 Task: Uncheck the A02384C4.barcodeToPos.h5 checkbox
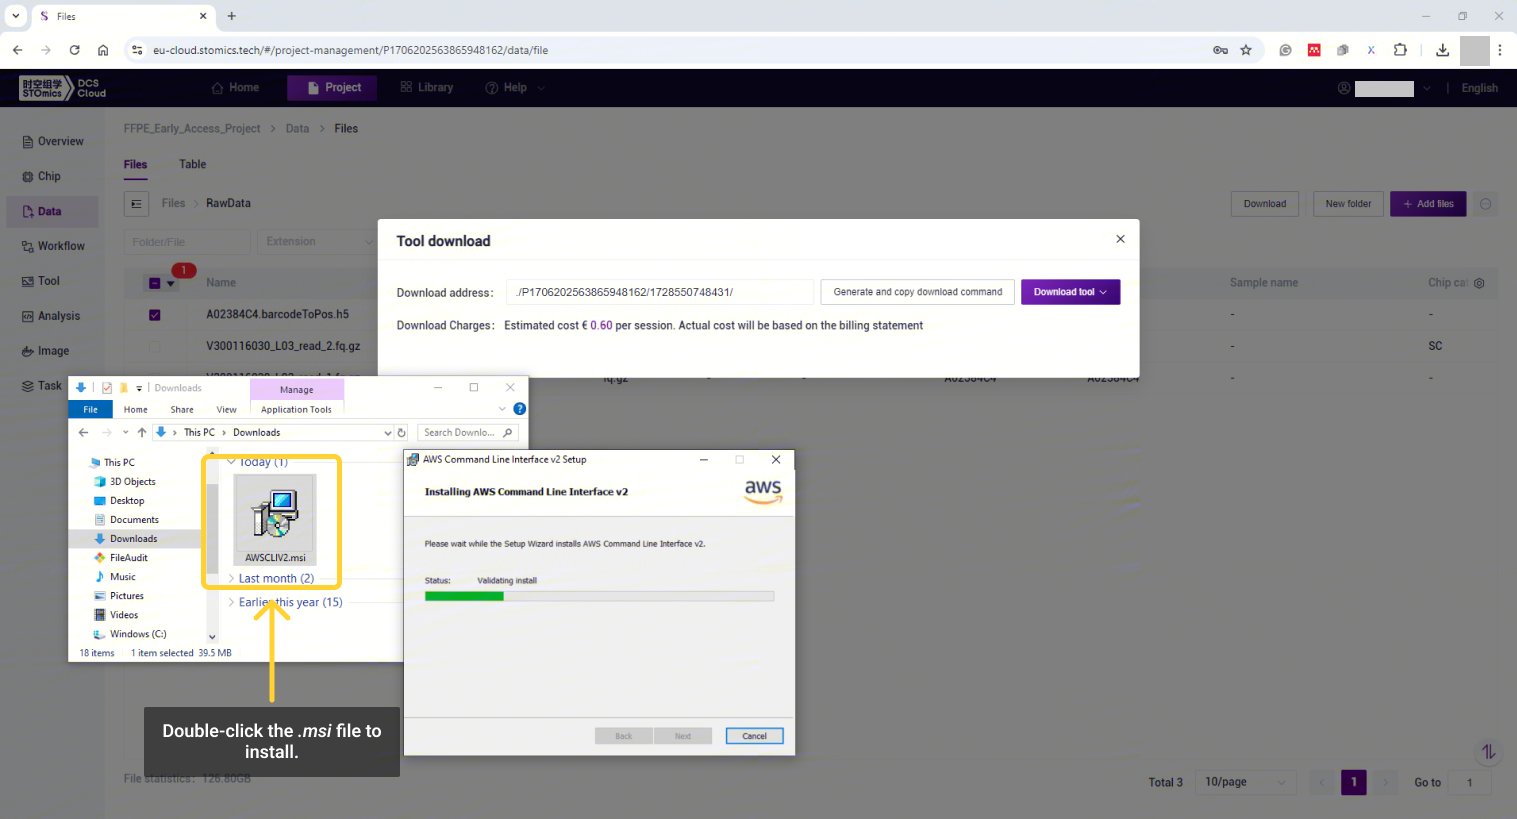click(155, 315)
